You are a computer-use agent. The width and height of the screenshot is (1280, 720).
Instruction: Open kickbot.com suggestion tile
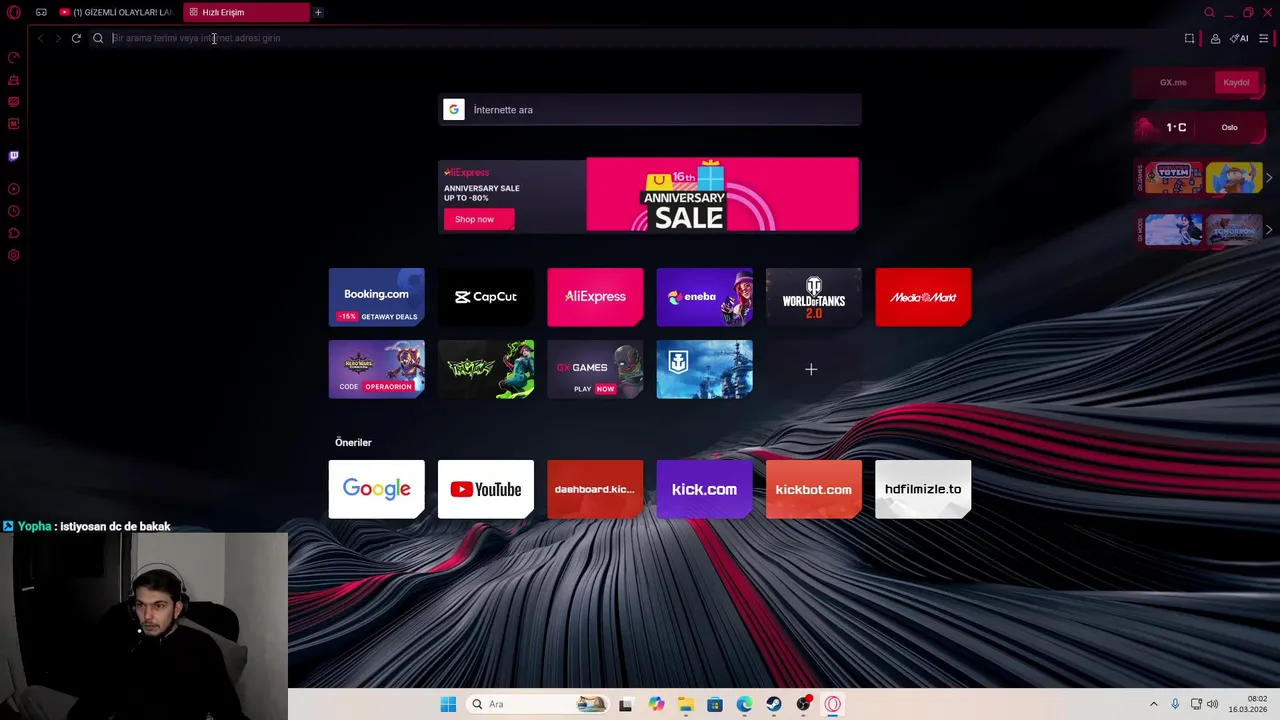tap(813, 489)
